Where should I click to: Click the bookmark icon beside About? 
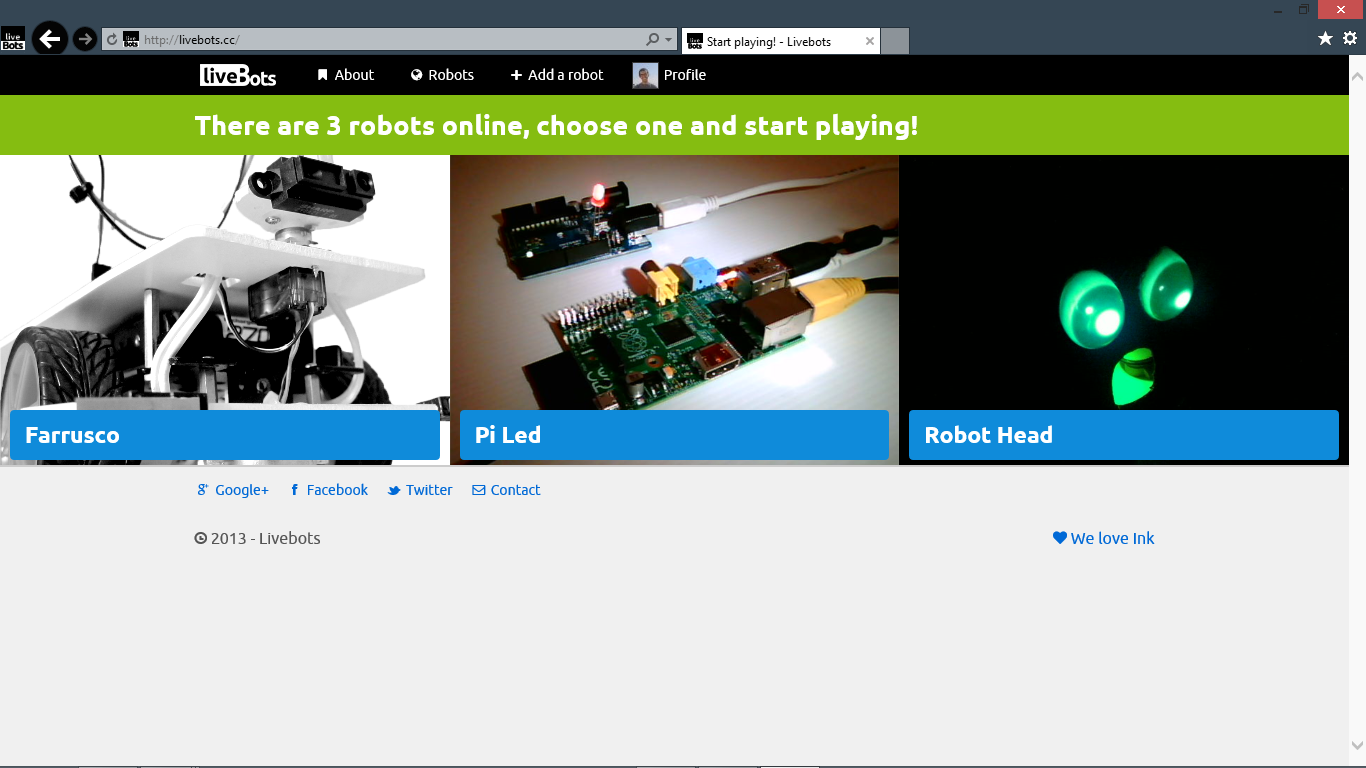(321, 74)
